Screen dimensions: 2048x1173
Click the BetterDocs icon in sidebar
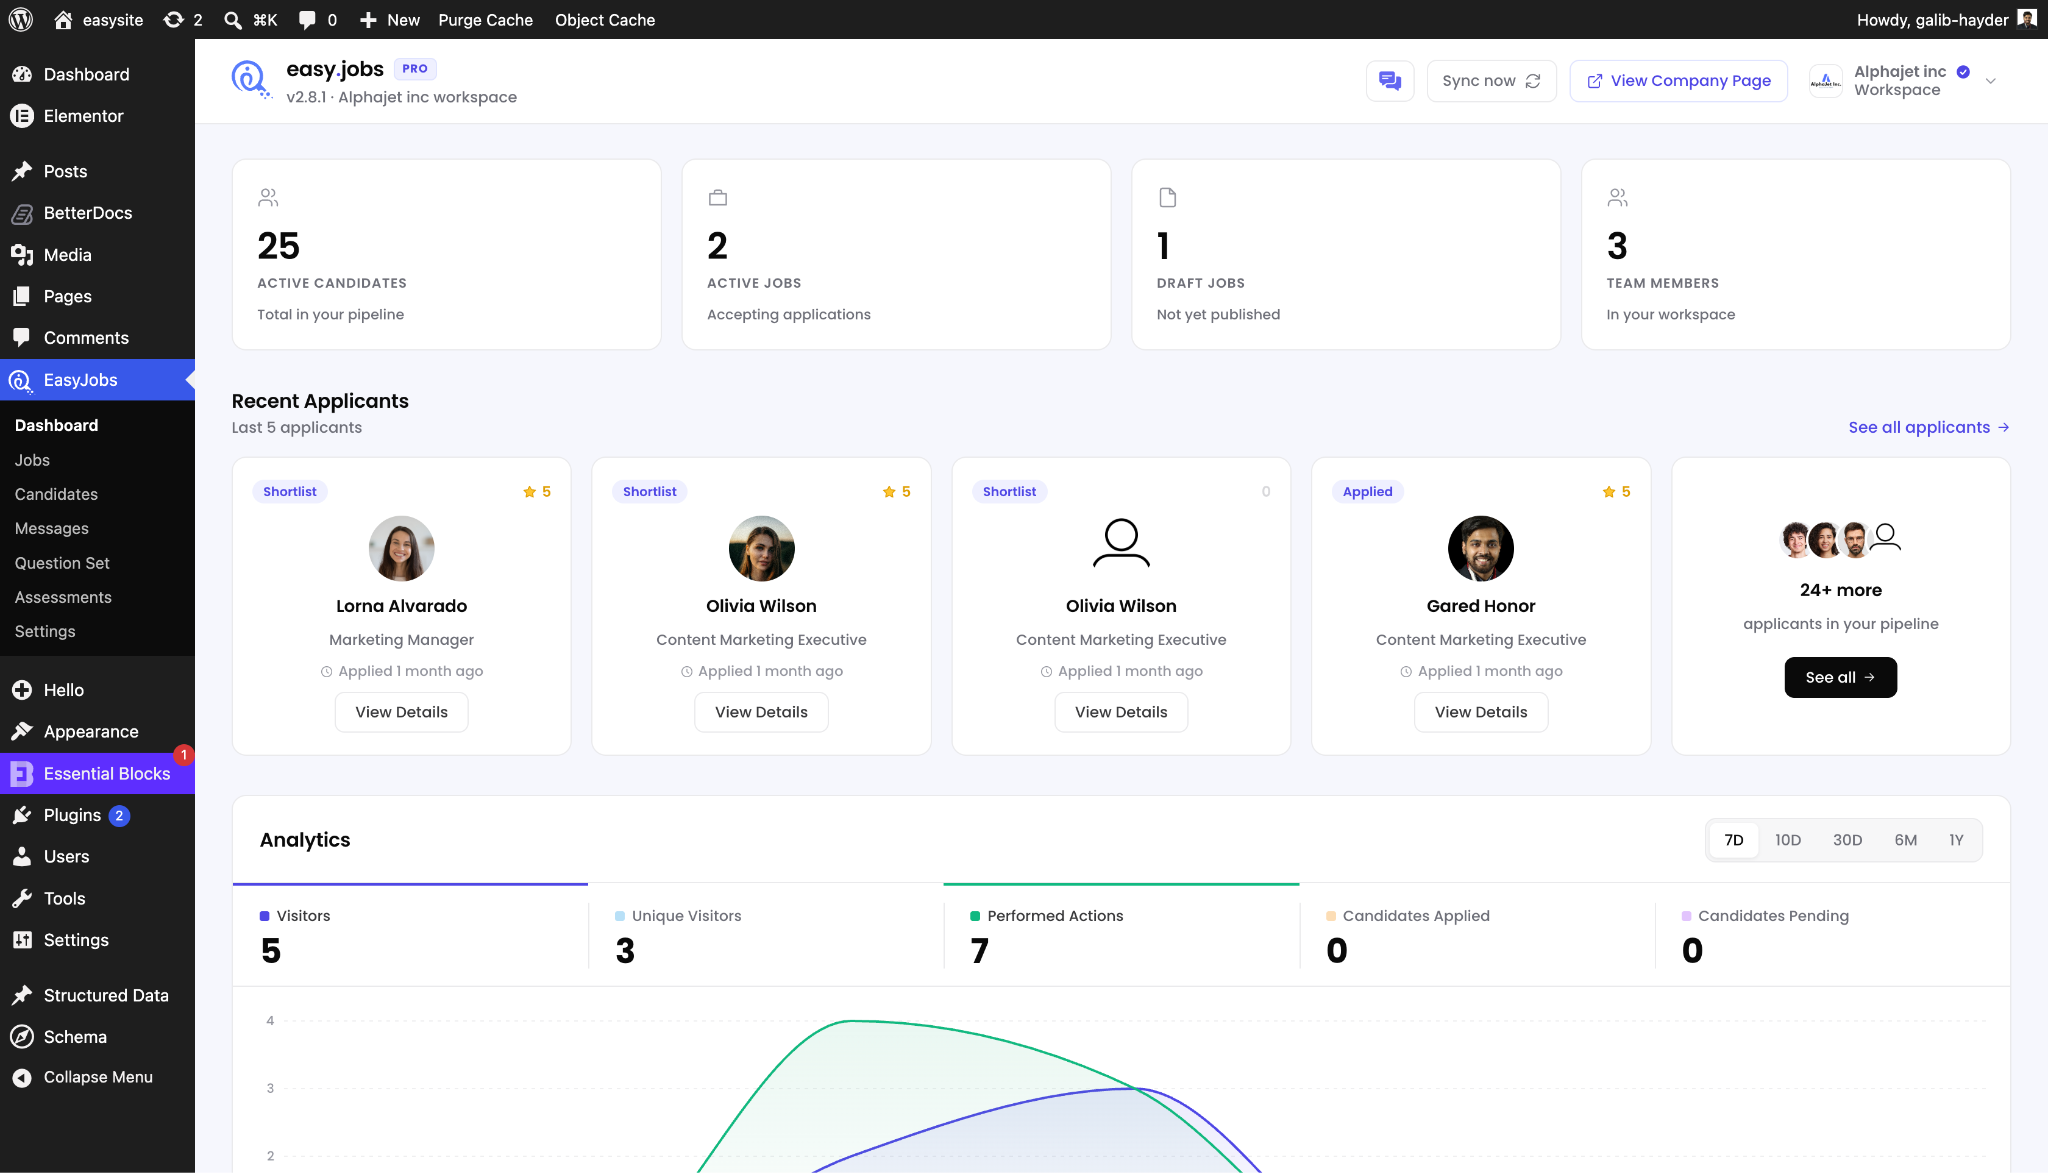click(x=22, y=213)
